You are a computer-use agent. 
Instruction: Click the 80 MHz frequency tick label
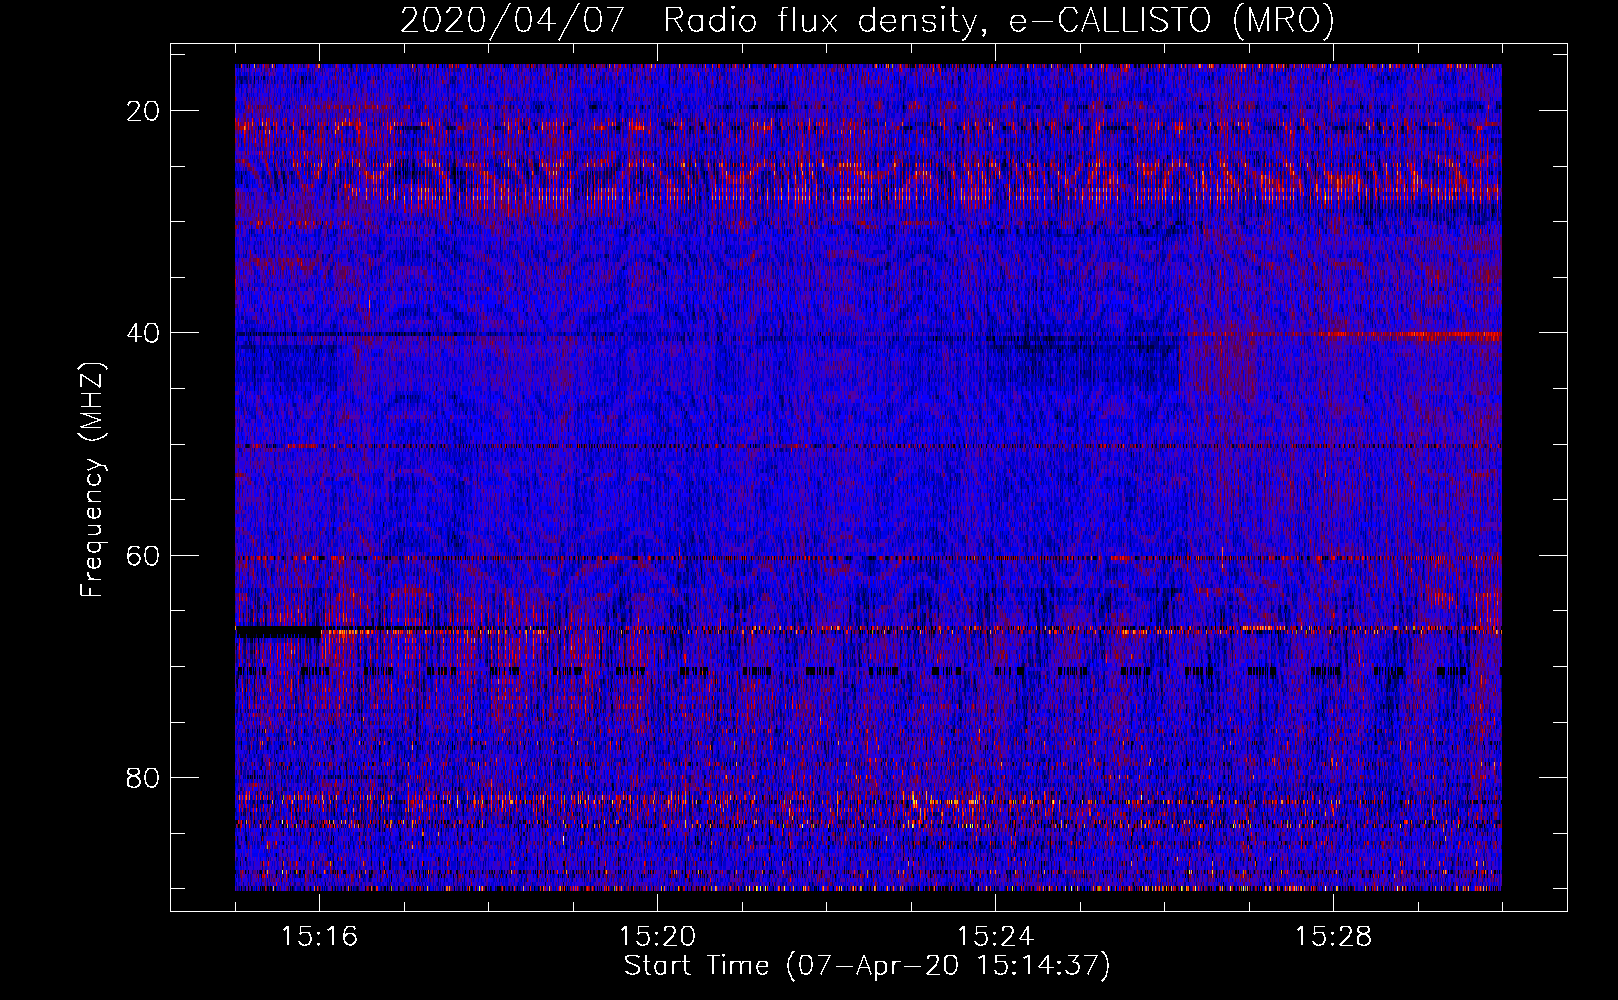[x=144, y=777]
